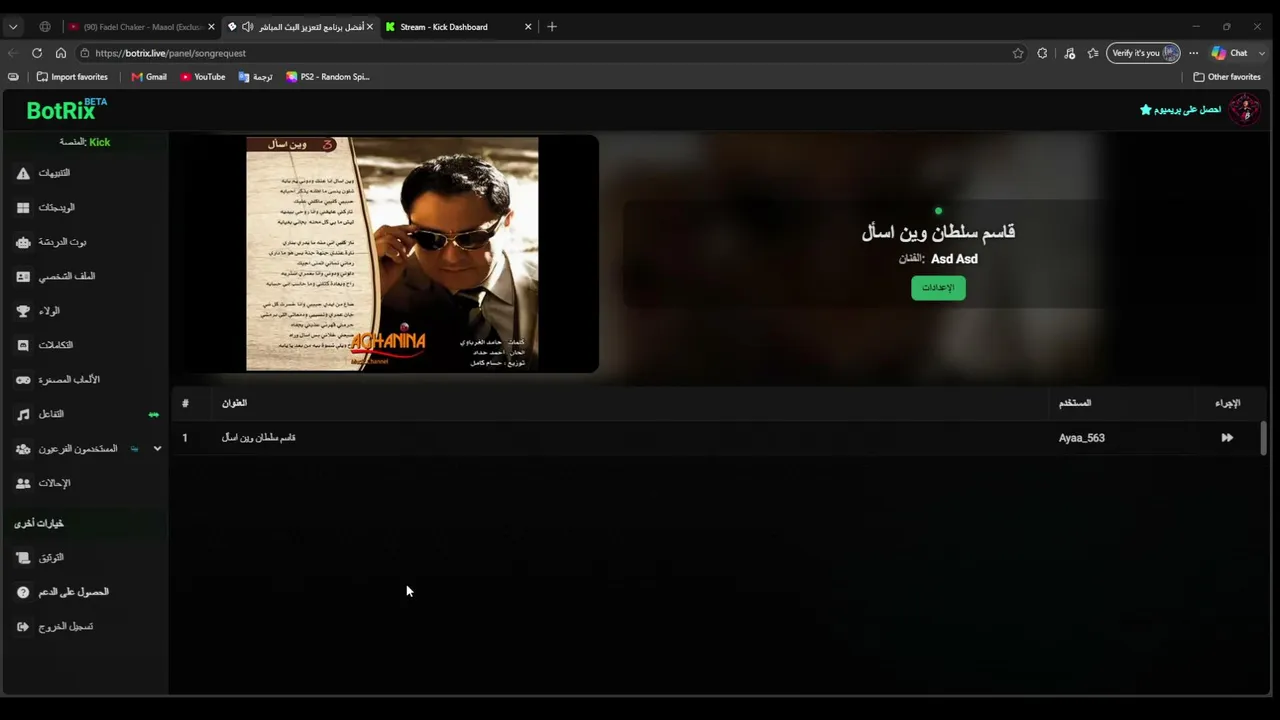Select the requester name Ayaa_563
The height and width of the screenshot is (720, 1280).
tap(1082, 438)
